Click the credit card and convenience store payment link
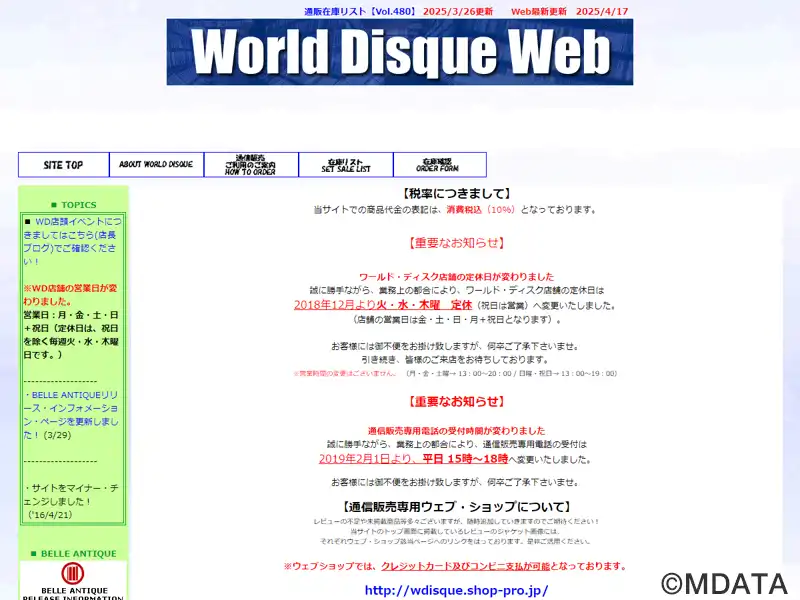This screenshot has height=600, width=800. [465, 566]
